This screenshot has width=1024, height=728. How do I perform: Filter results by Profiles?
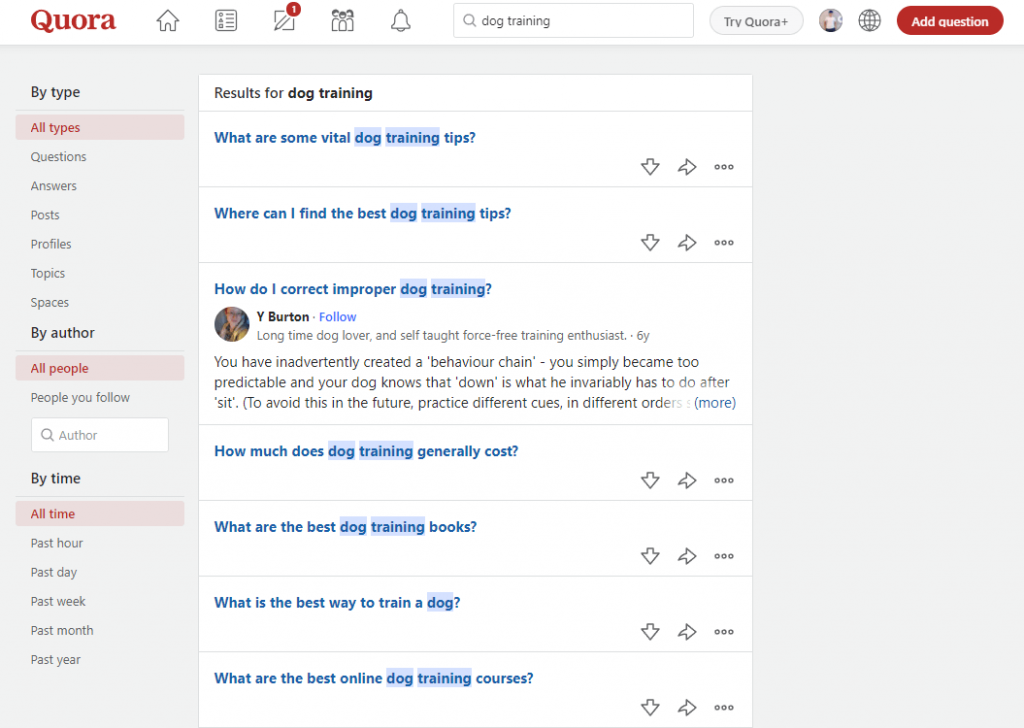pyautogui.click(x=51, y=244)
